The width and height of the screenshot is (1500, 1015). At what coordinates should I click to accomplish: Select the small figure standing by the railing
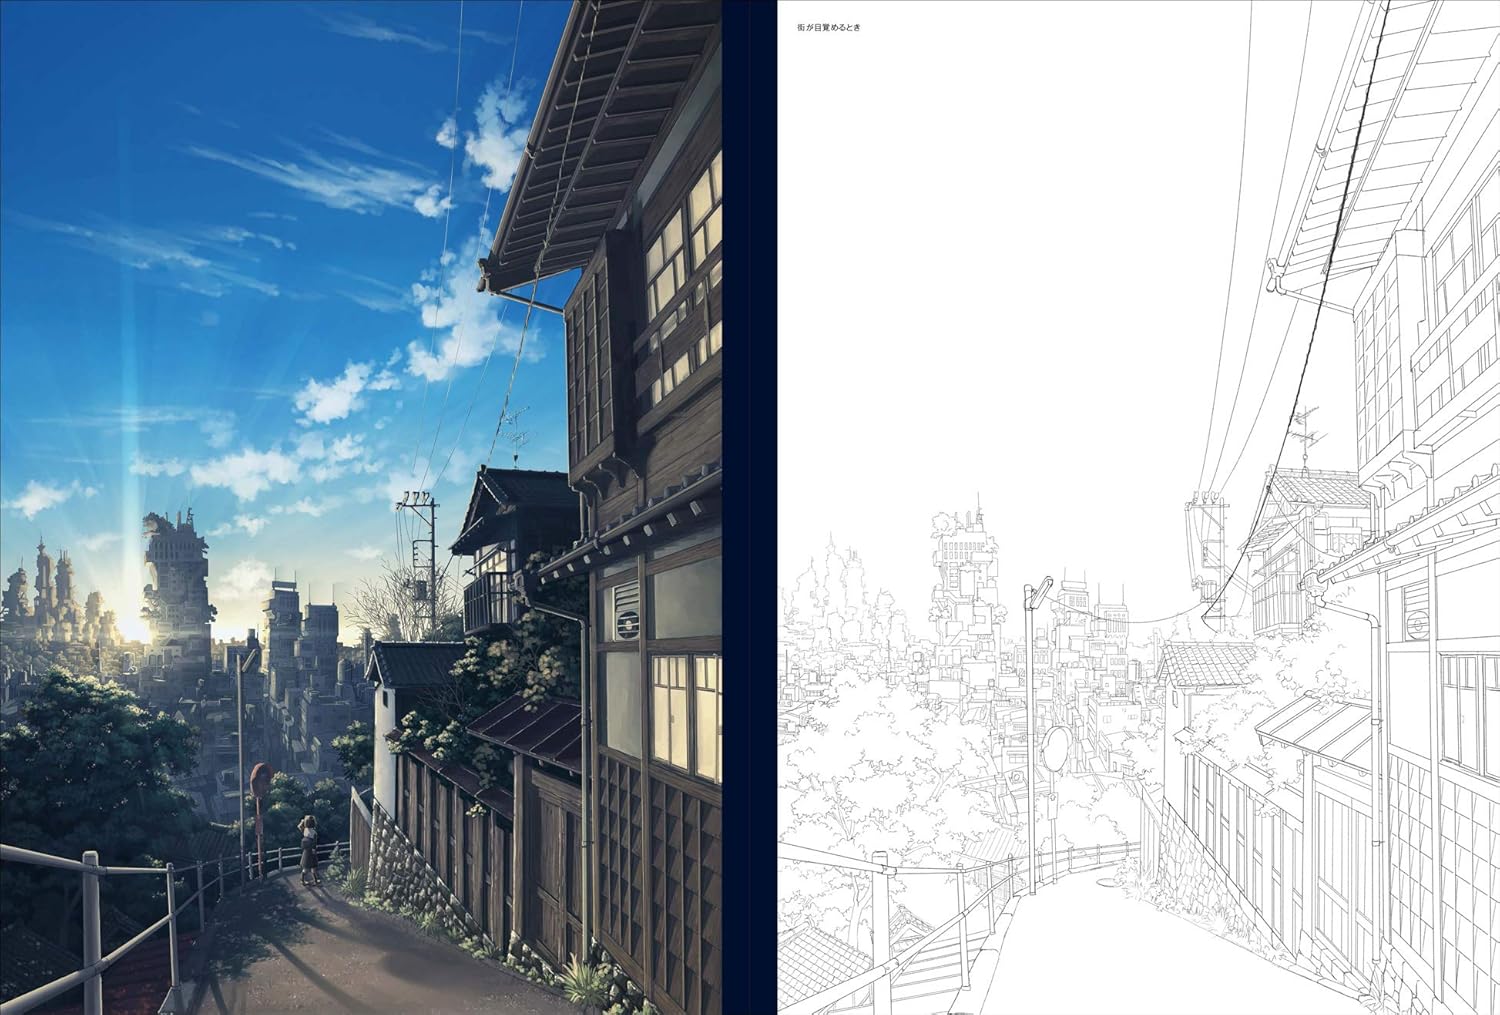[x=310, y=850]
